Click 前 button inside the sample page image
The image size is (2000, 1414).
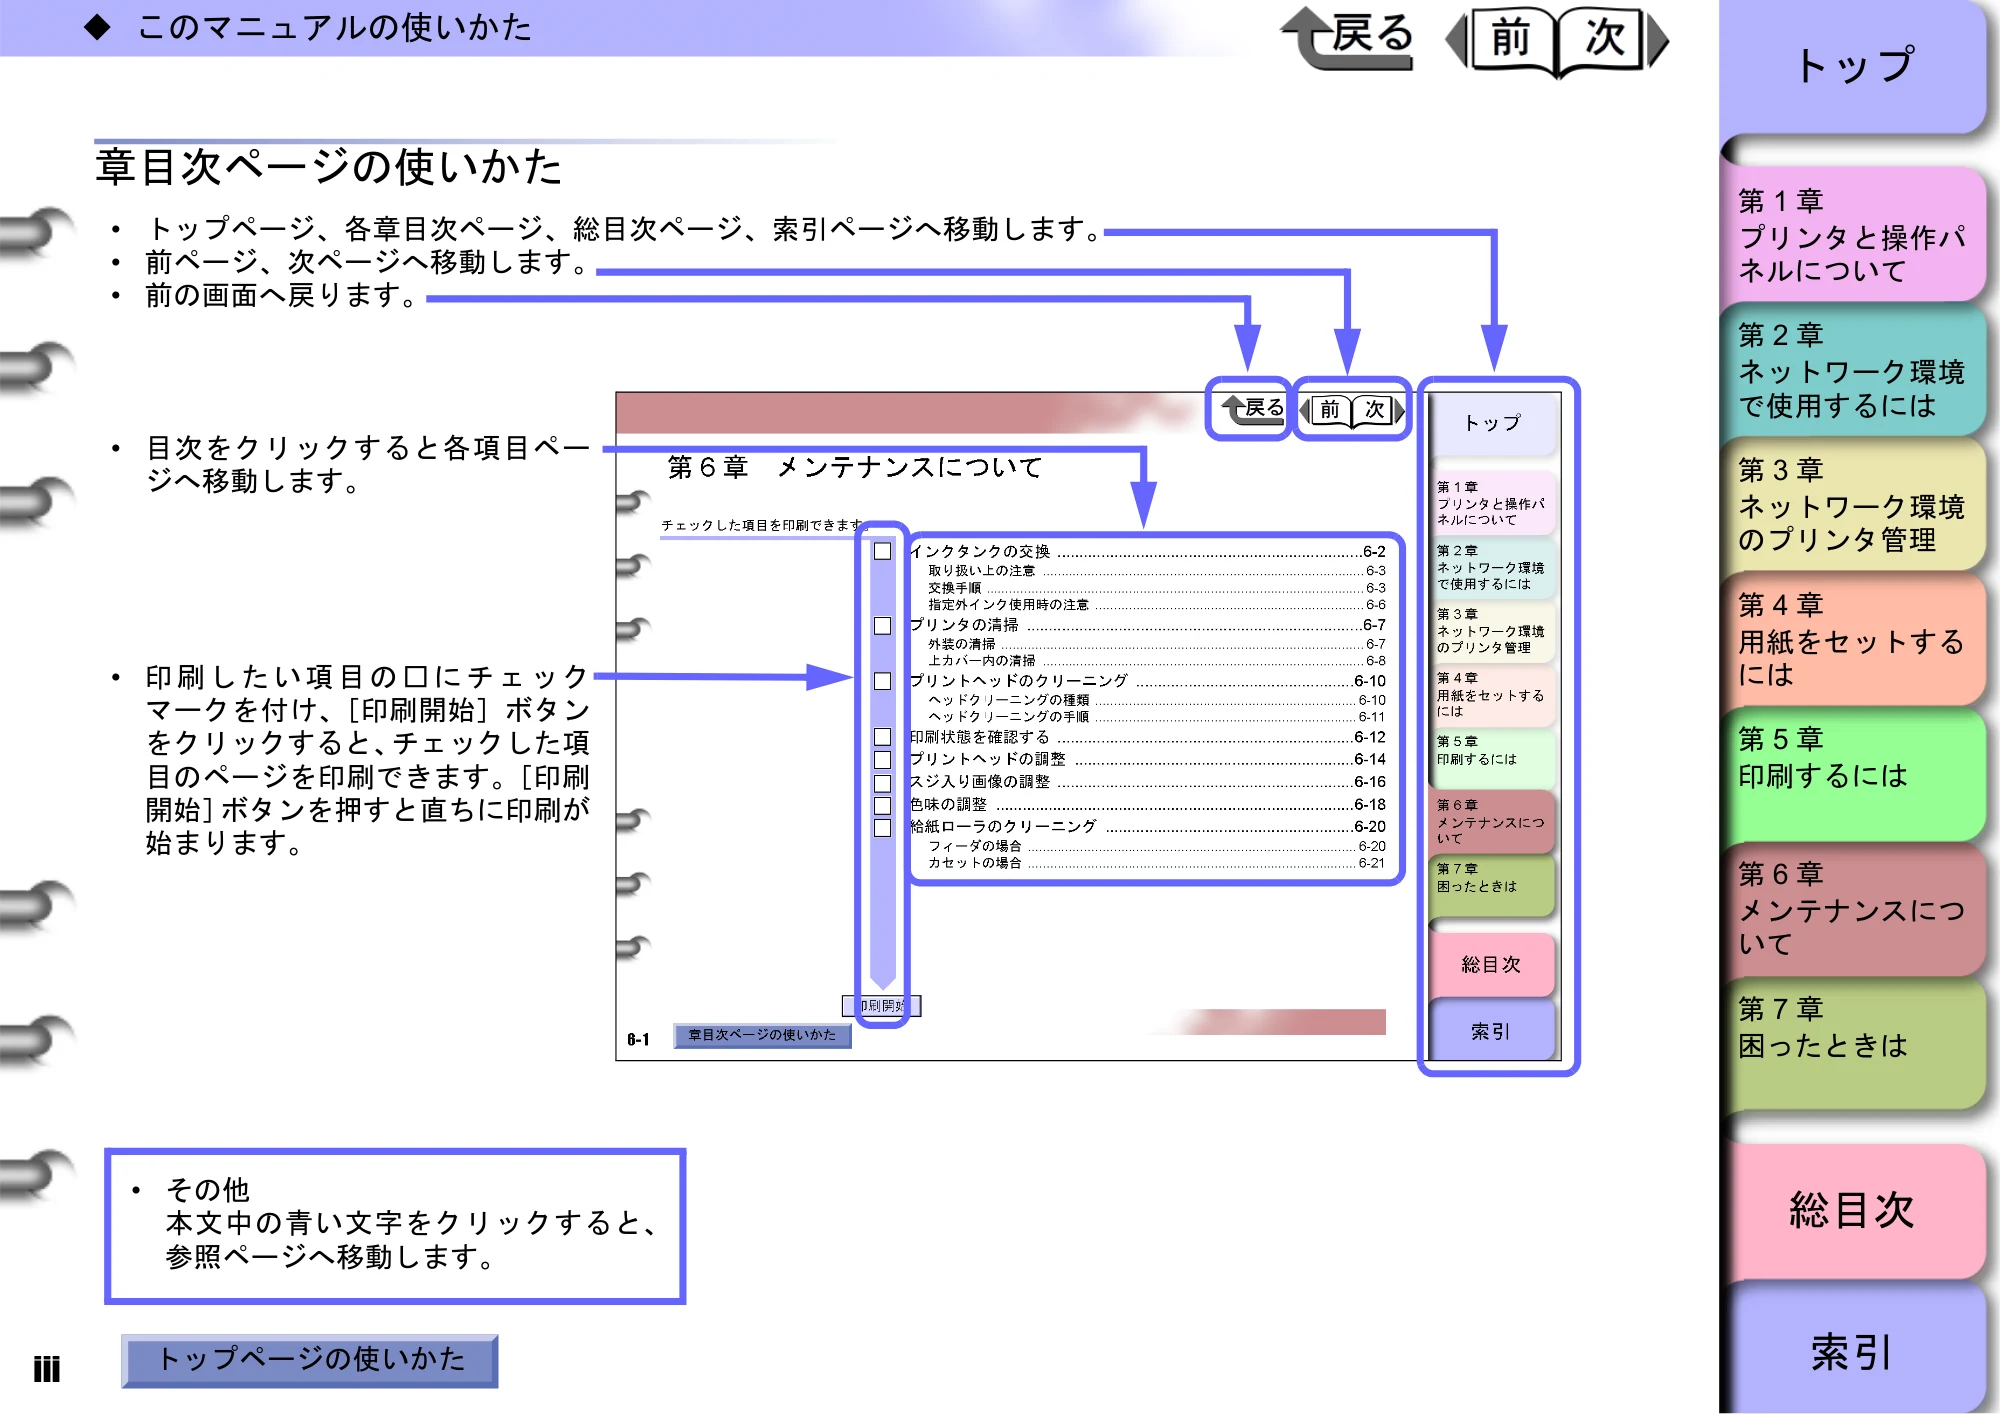pos(1328,410)
